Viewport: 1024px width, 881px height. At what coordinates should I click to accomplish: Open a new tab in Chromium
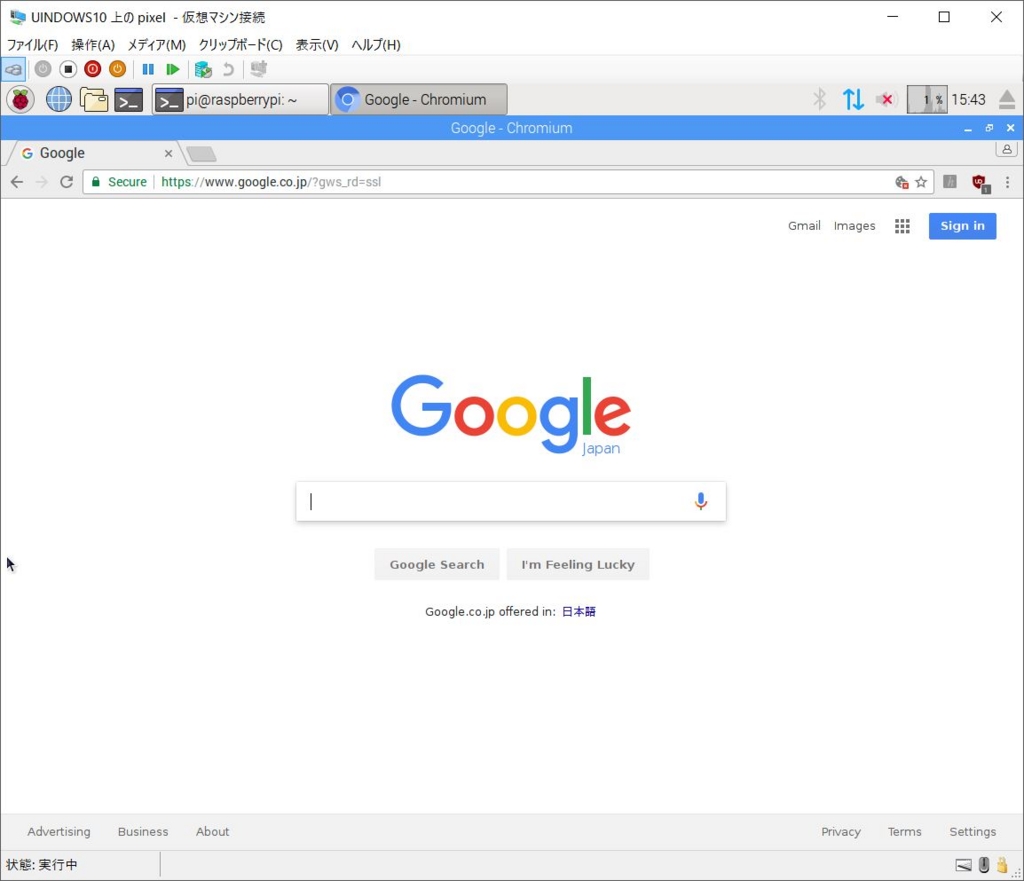click(x=201, y=154)
